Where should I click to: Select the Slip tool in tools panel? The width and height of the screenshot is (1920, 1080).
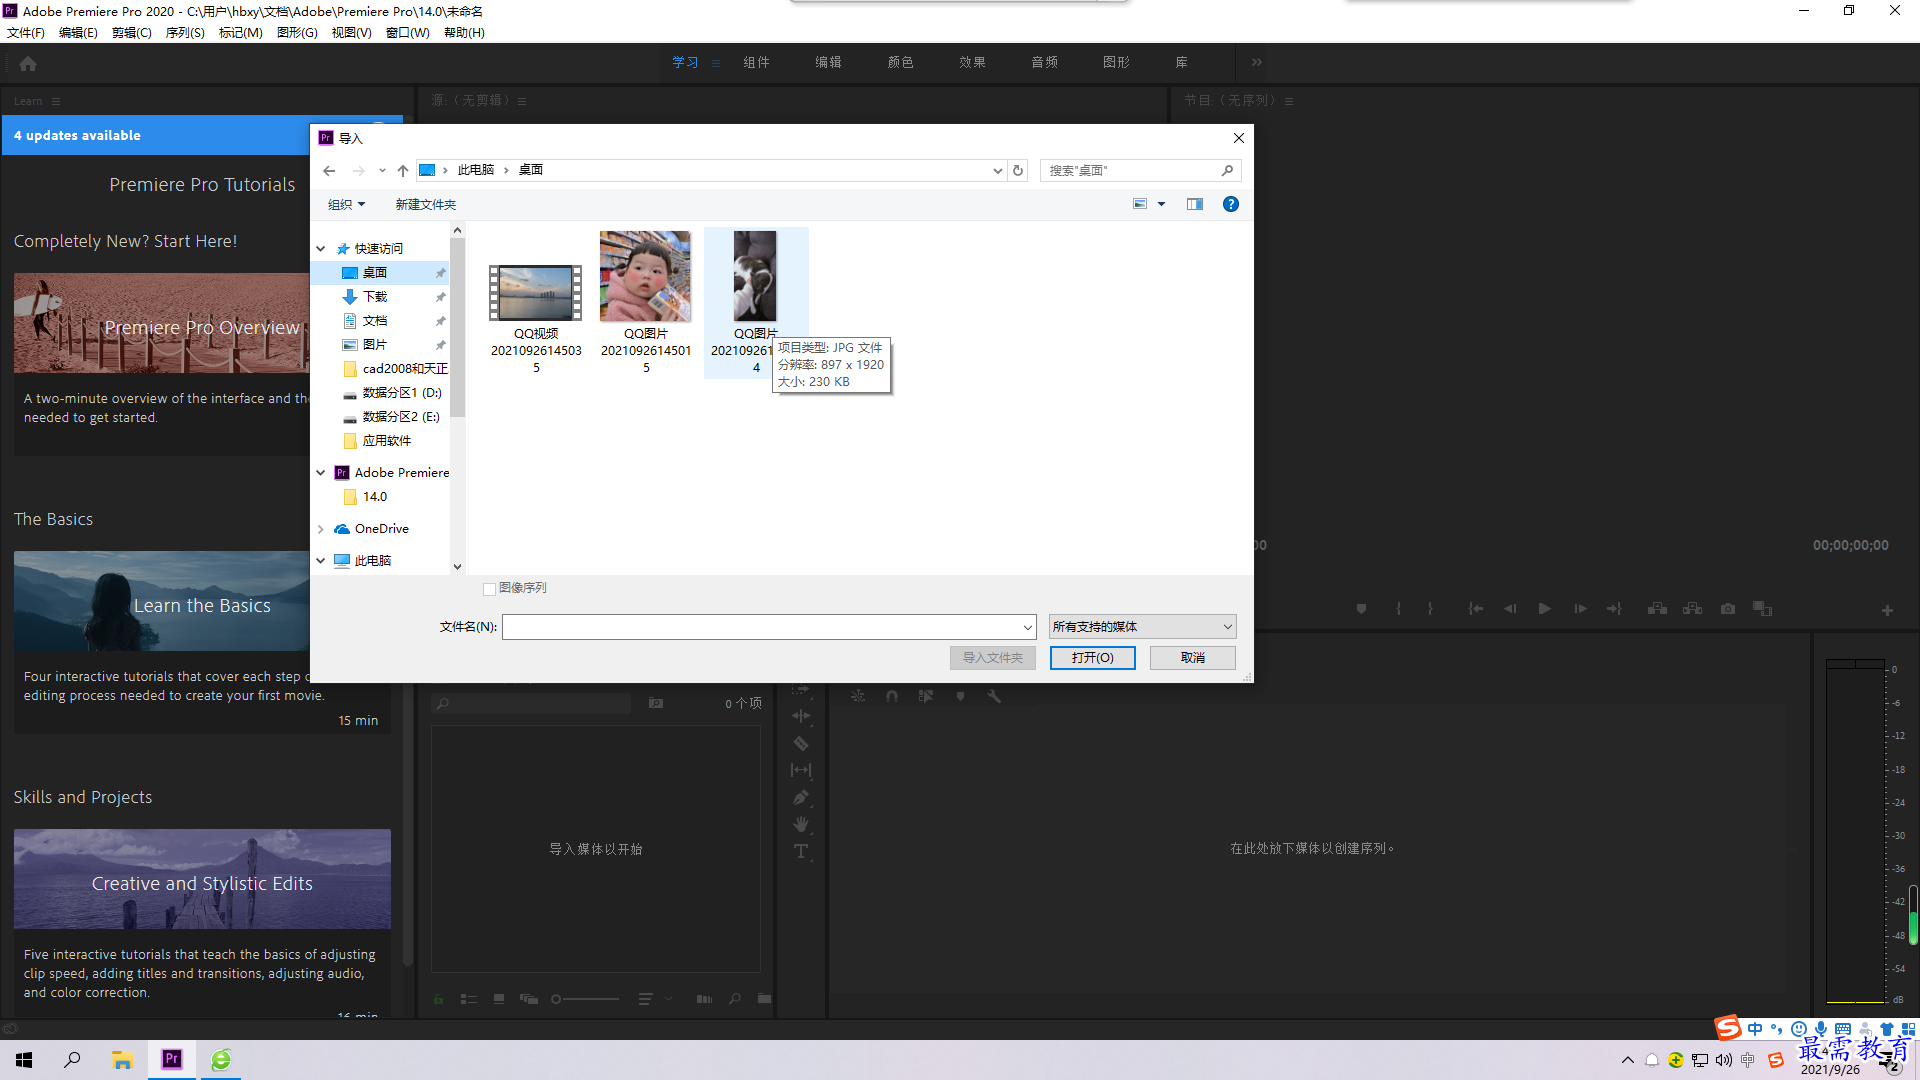[x=801, y=770]
